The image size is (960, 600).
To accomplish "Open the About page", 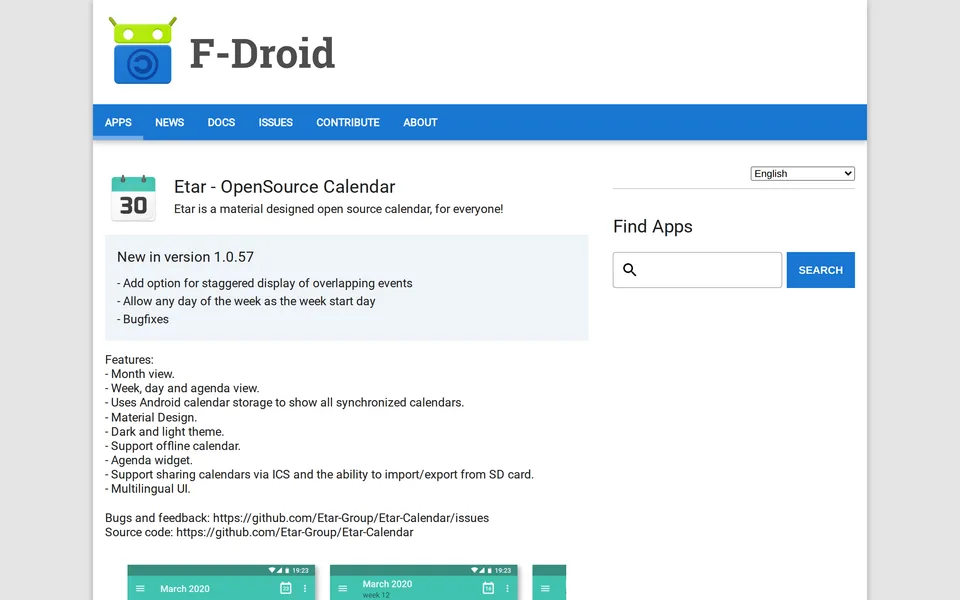I will pyautogui.click(x=420, y=122).
